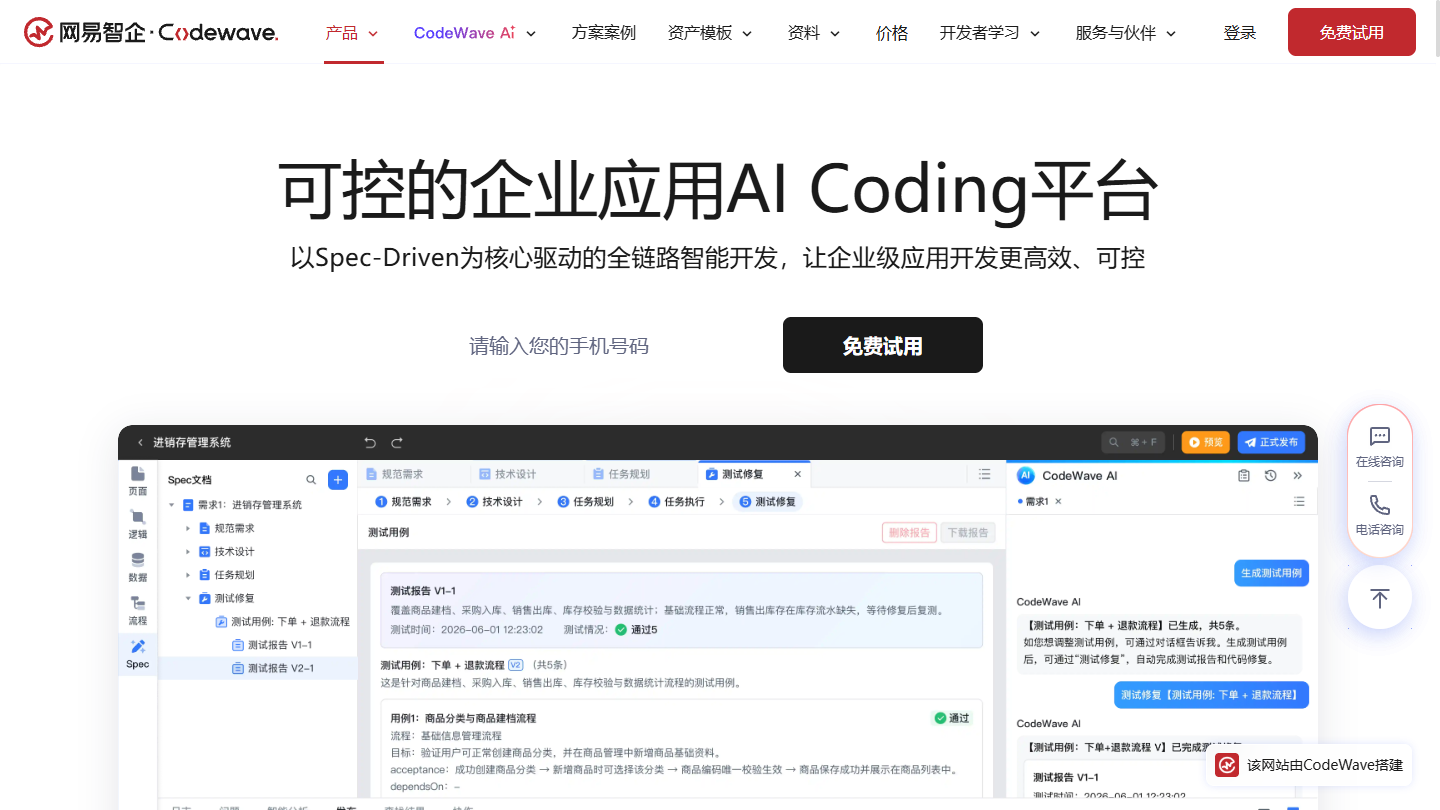Click the blue 正式发布 button

(x=1271, y=442)
